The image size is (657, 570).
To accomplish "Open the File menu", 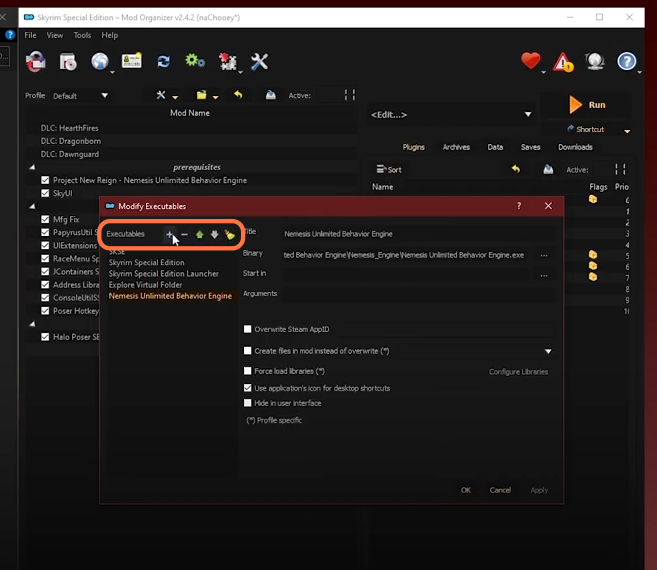I will 30,35.
